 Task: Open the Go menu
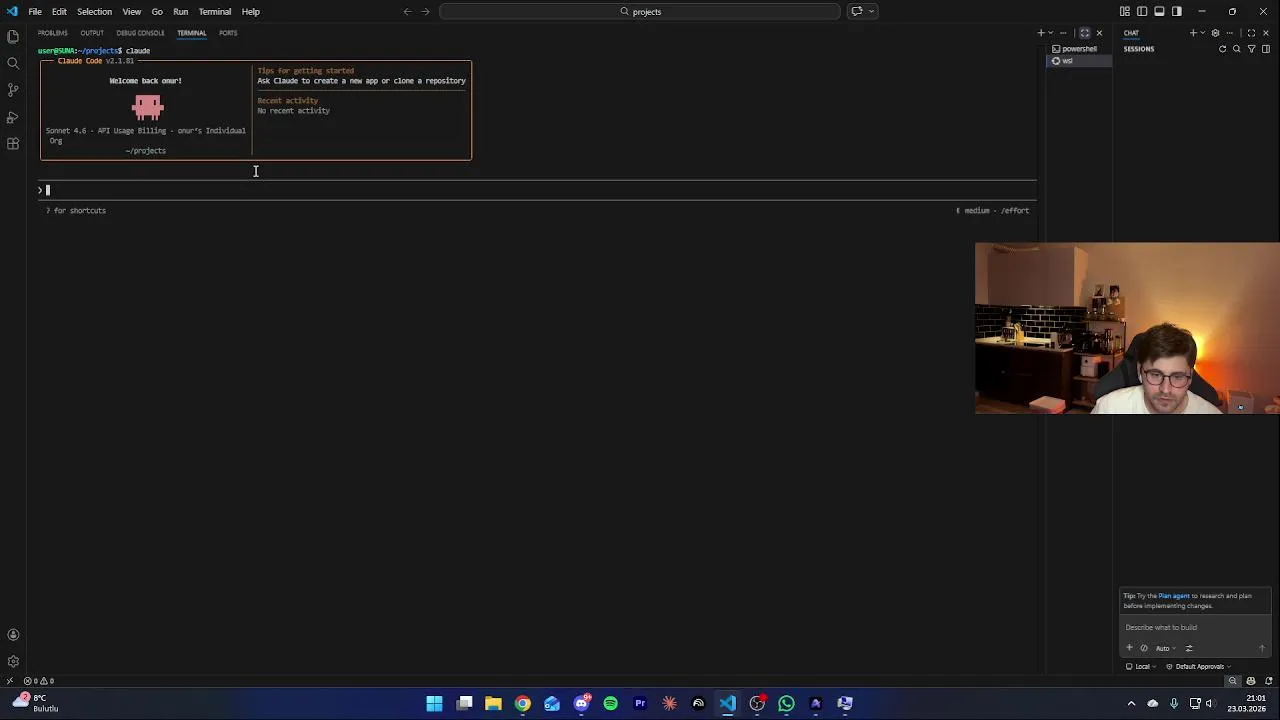[x=157, y=12]
